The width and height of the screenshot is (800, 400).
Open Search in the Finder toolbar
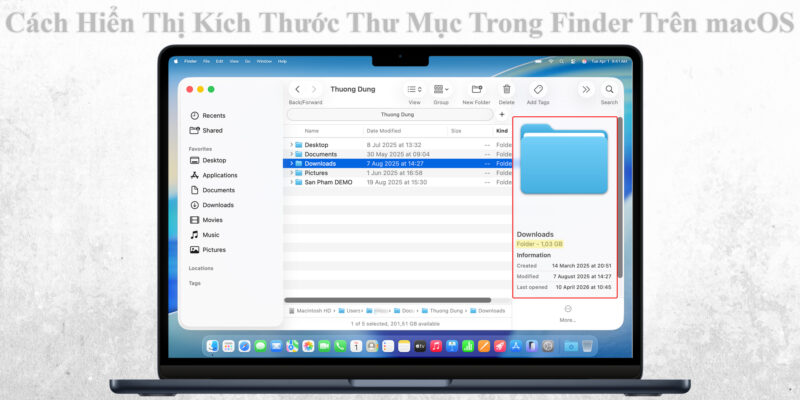pyautogui.click(x=609, y=89)
